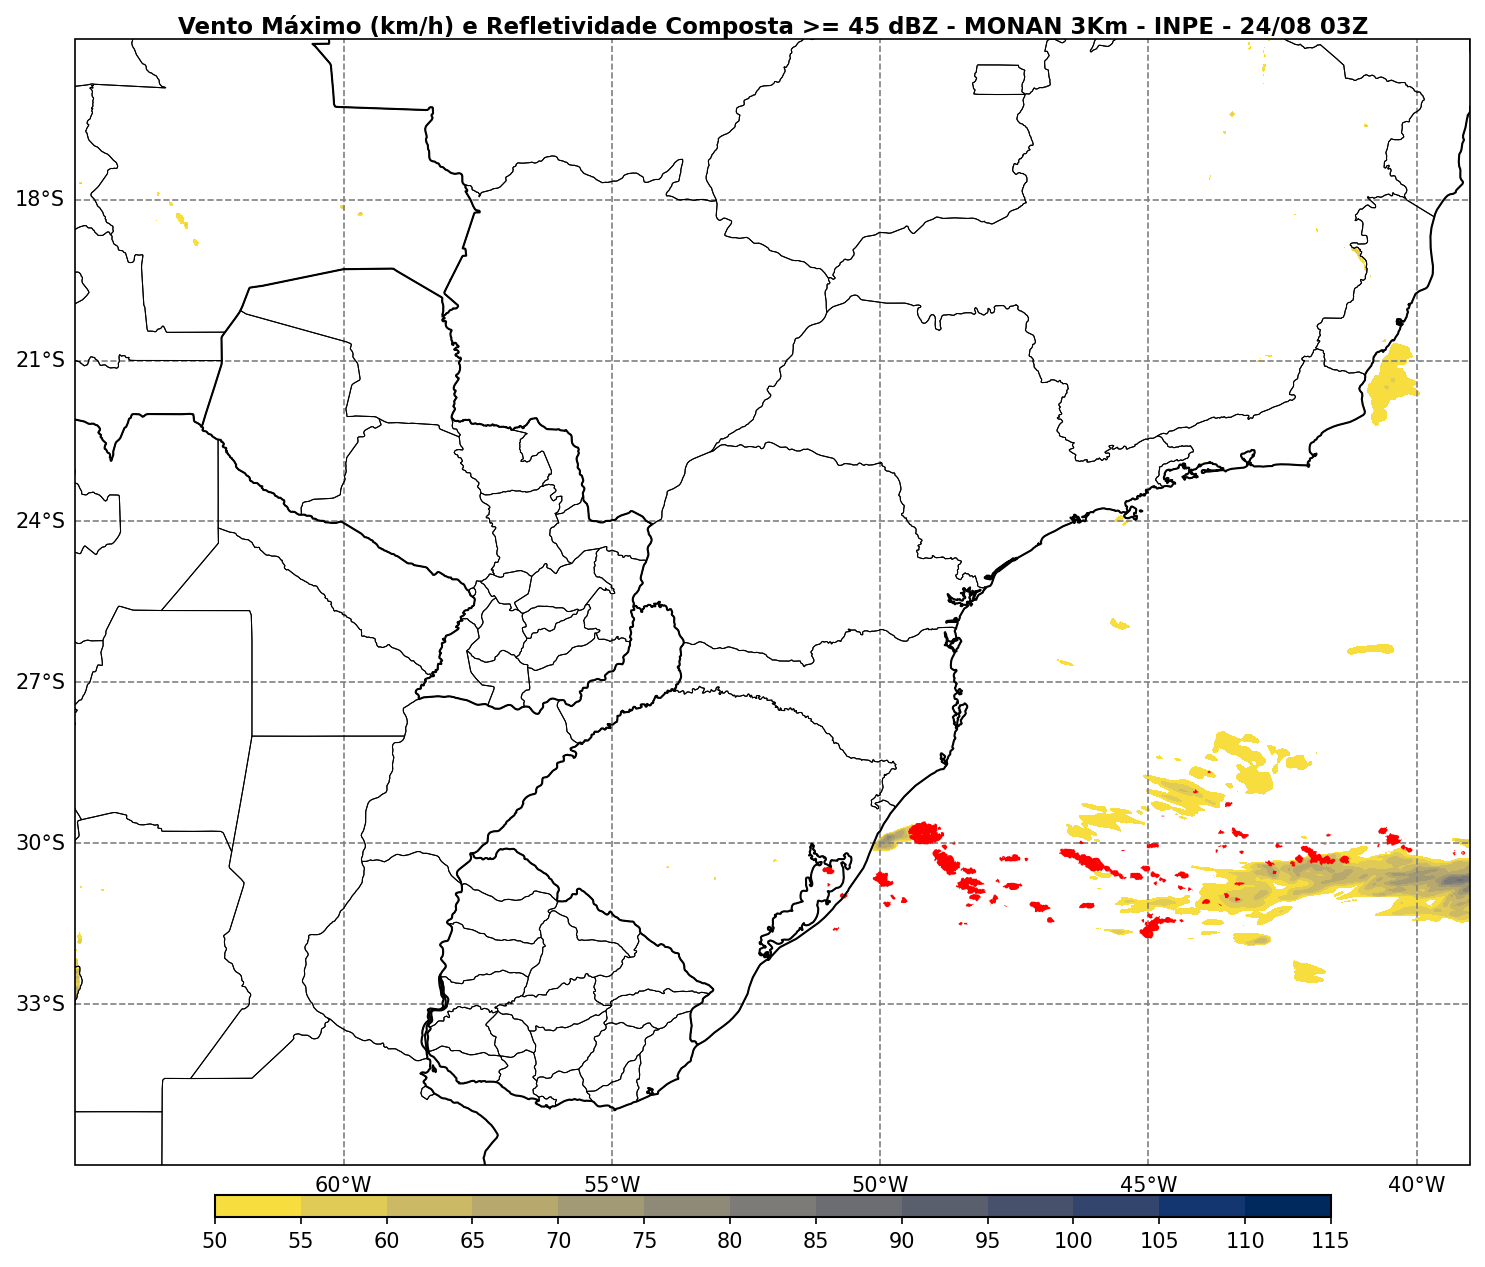Click the 24°S latitude label

[x=40, y=521]
